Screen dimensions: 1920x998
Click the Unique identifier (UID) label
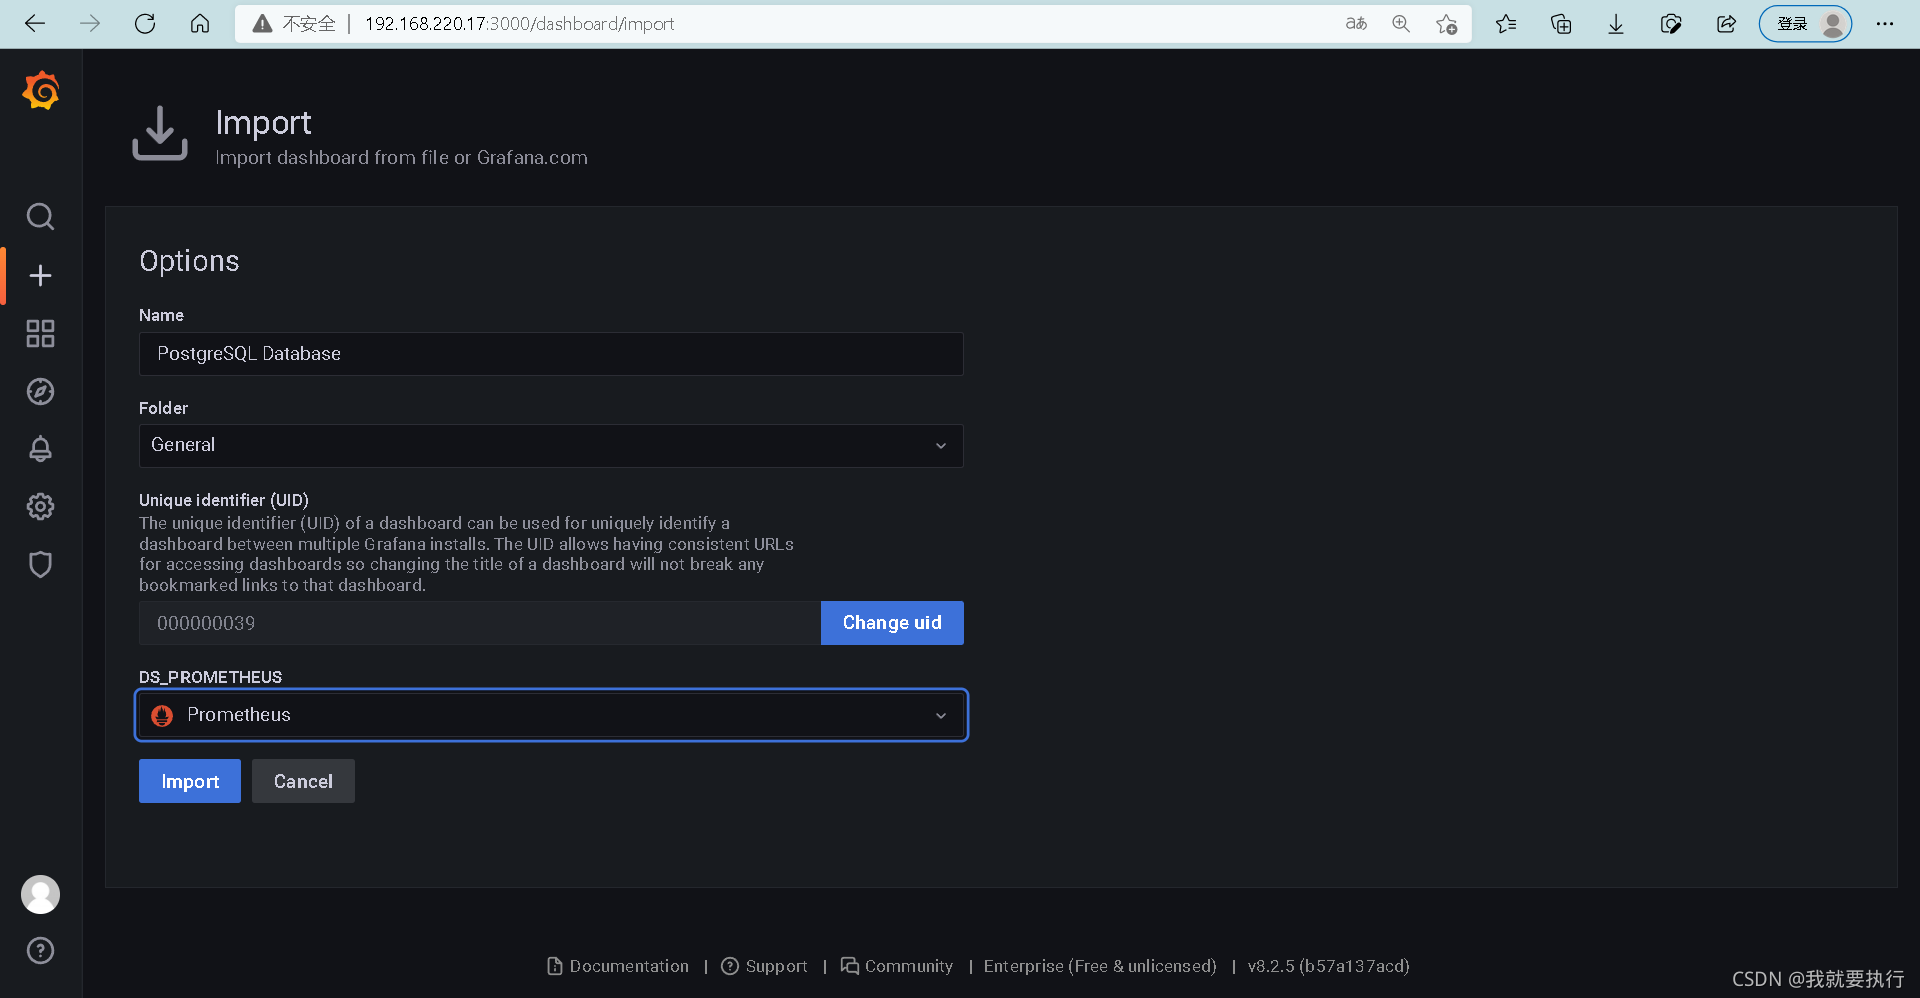[224, 500]
